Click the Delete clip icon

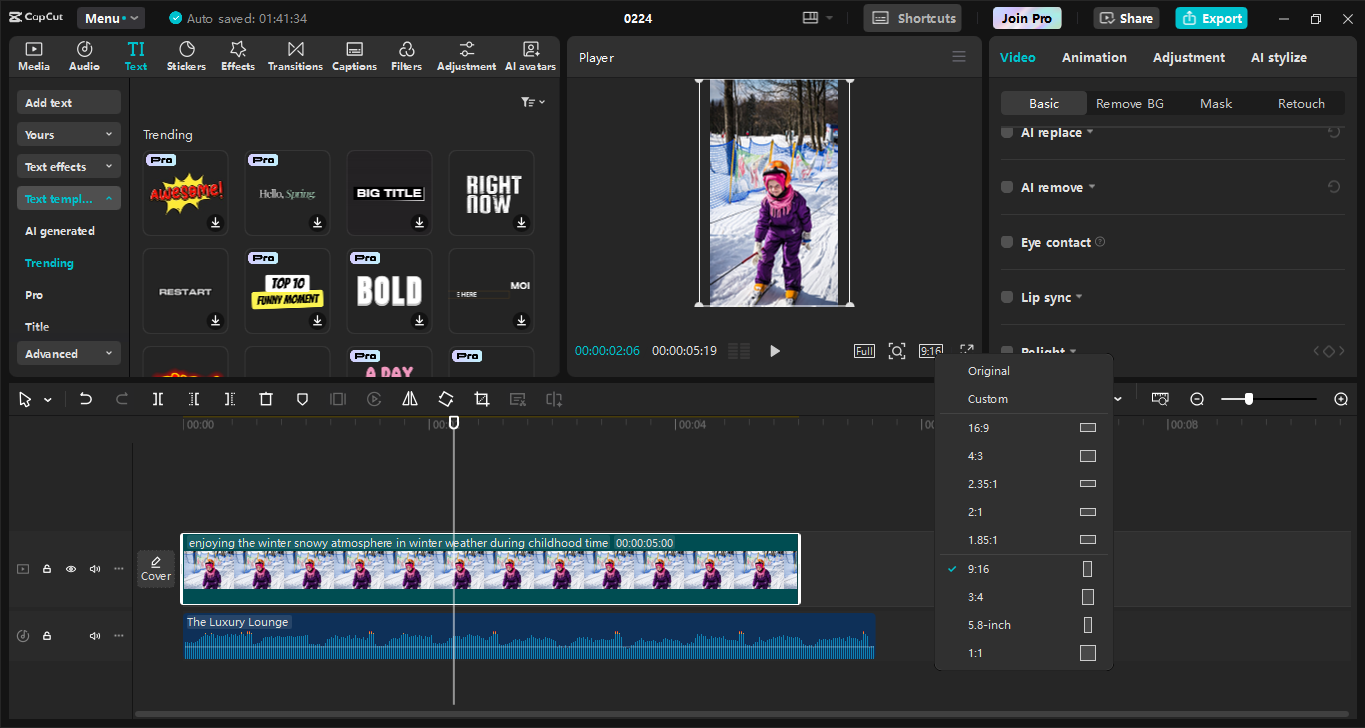click(265, 398)
